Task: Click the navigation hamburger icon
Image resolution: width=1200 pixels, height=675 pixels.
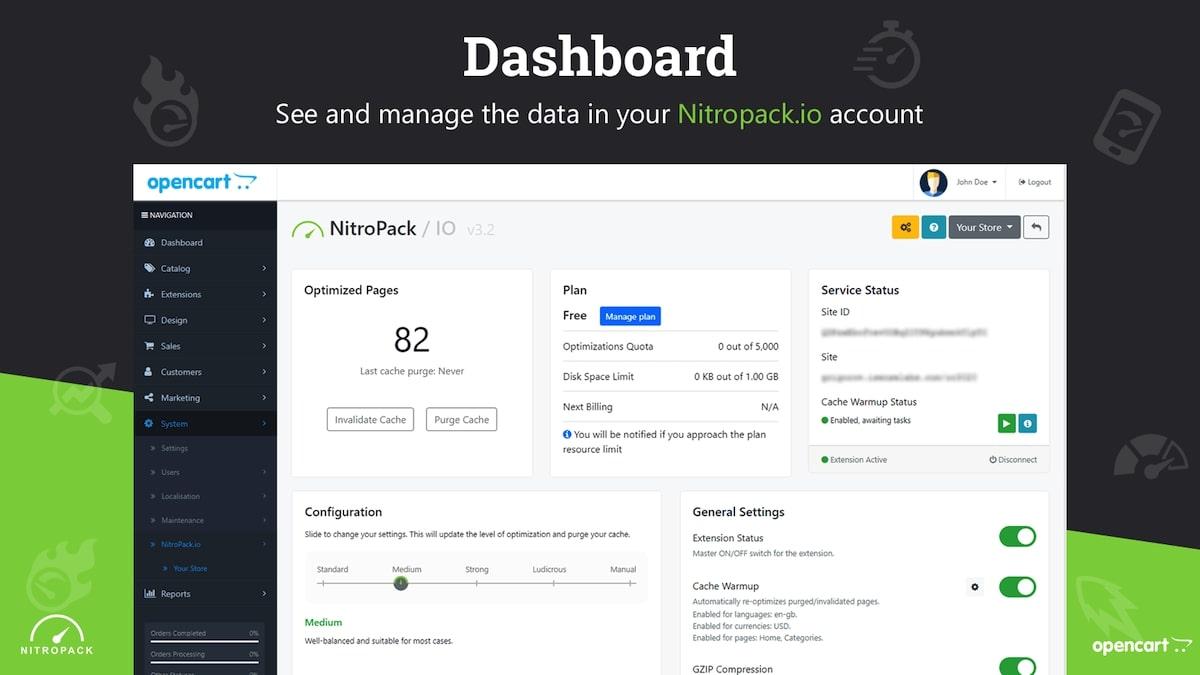Action: click(x=145, y=215)
